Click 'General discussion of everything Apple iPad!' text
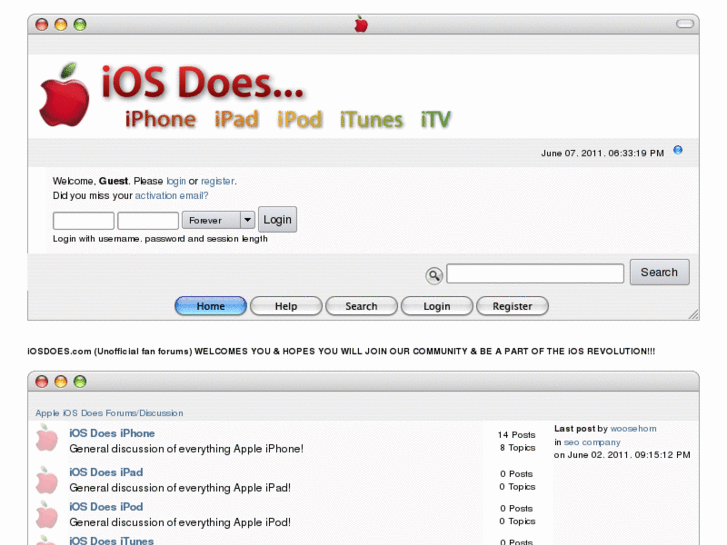Image resolution: width=727 pixels, height=545 pixels. pos(180,487)
